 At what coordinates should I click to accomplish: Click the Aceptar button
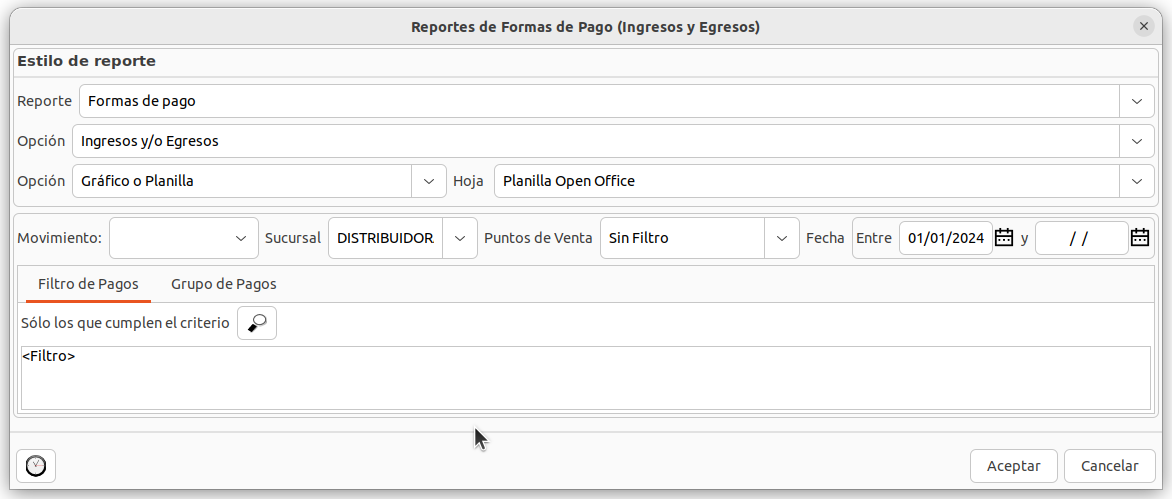[x=1014, y=466]
